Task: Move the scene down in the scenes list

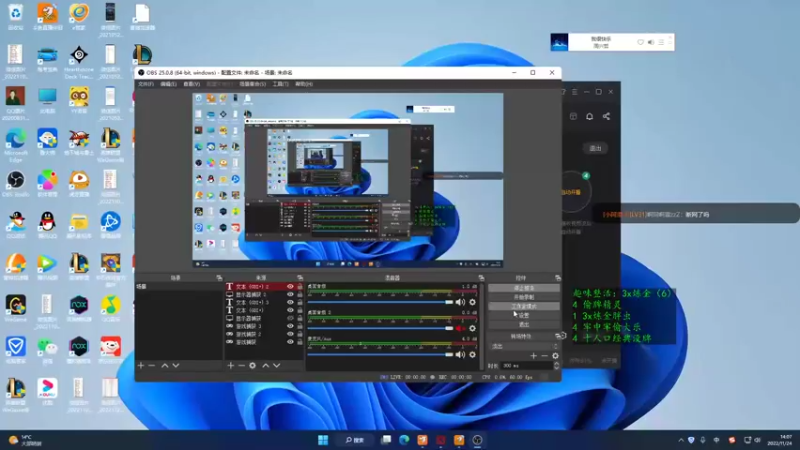Action: (x=176, y=365)
